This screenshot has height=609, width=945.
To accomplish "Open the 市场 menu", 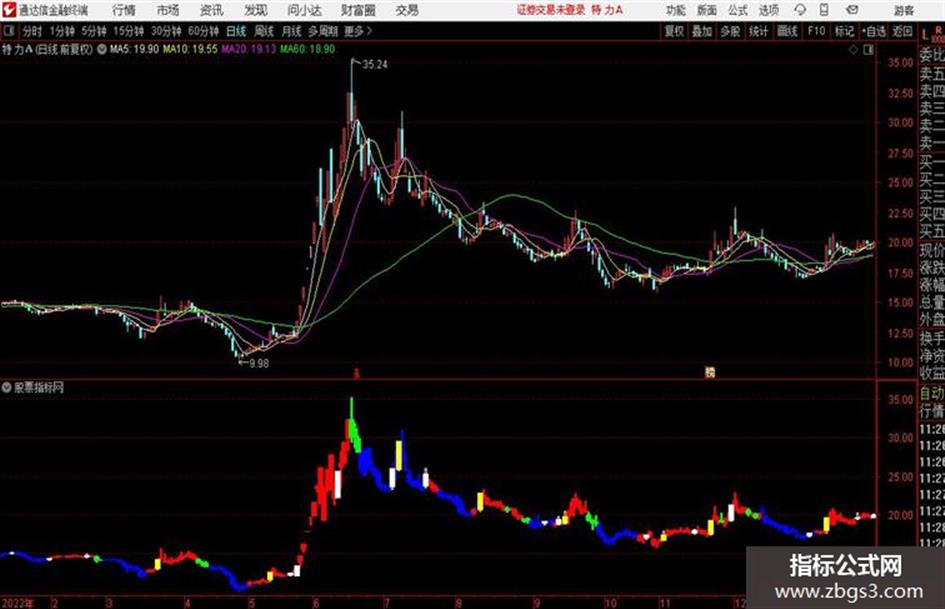I will point(168,10).
